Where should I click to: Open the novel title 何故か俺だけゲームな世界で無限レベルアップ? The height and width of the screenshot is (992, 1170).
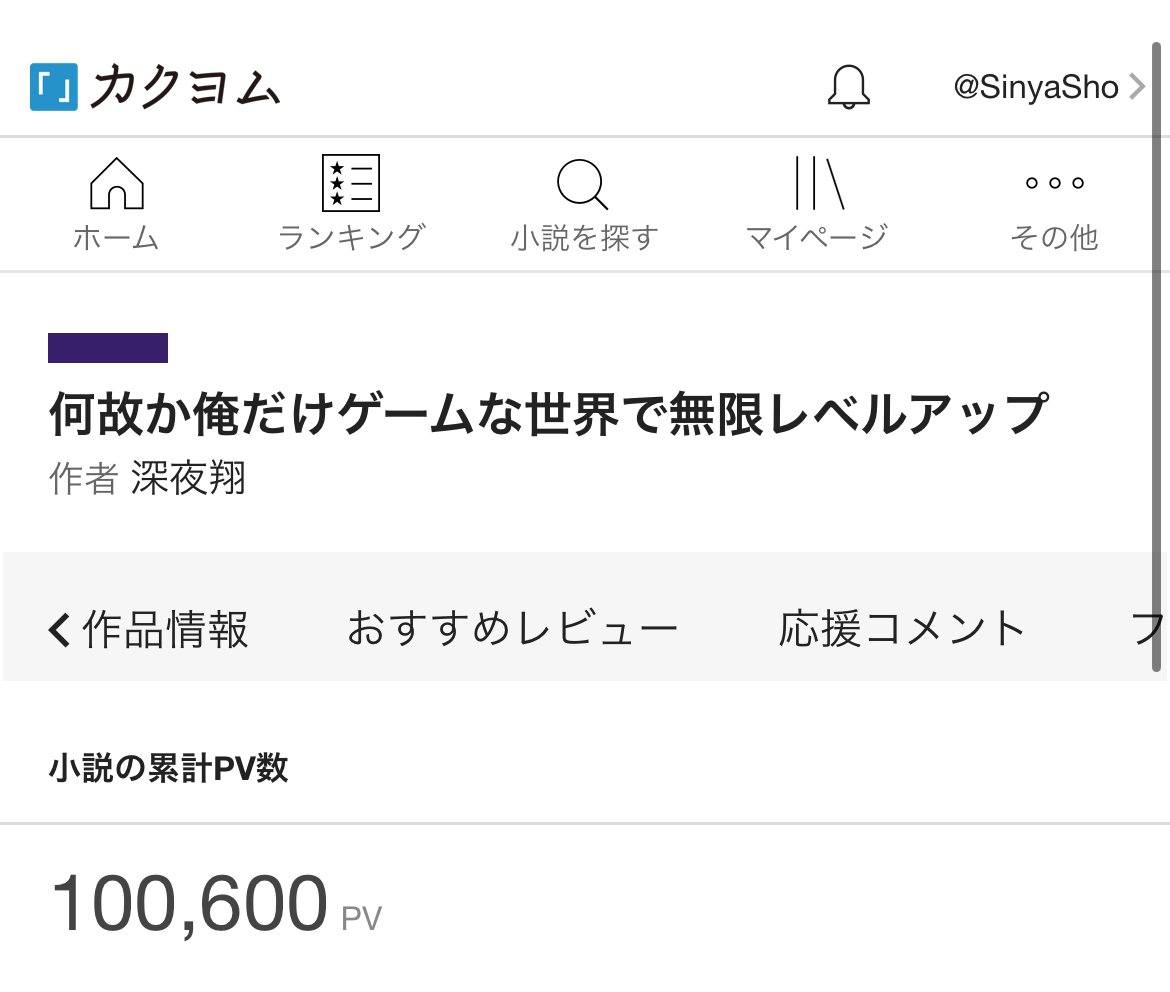coord(548,414)
